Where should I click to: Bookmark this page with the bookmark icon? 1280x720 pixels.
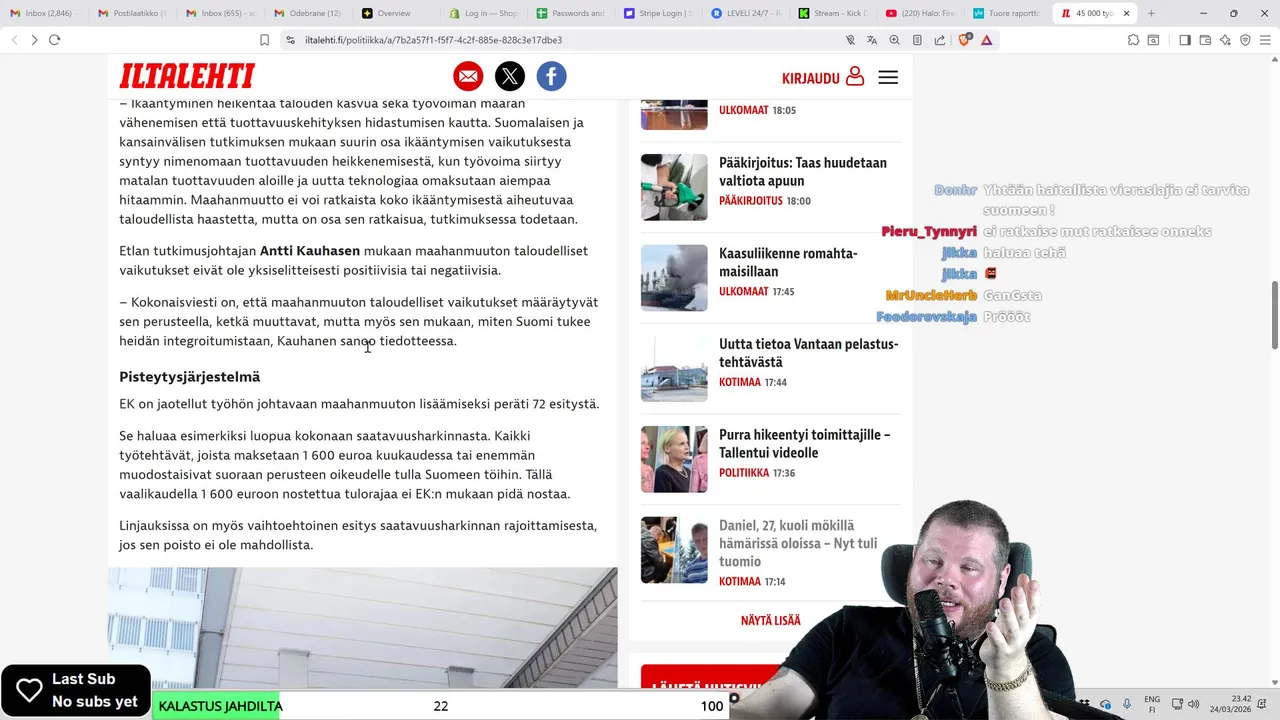pyautogui.click(x=264, y=40)
